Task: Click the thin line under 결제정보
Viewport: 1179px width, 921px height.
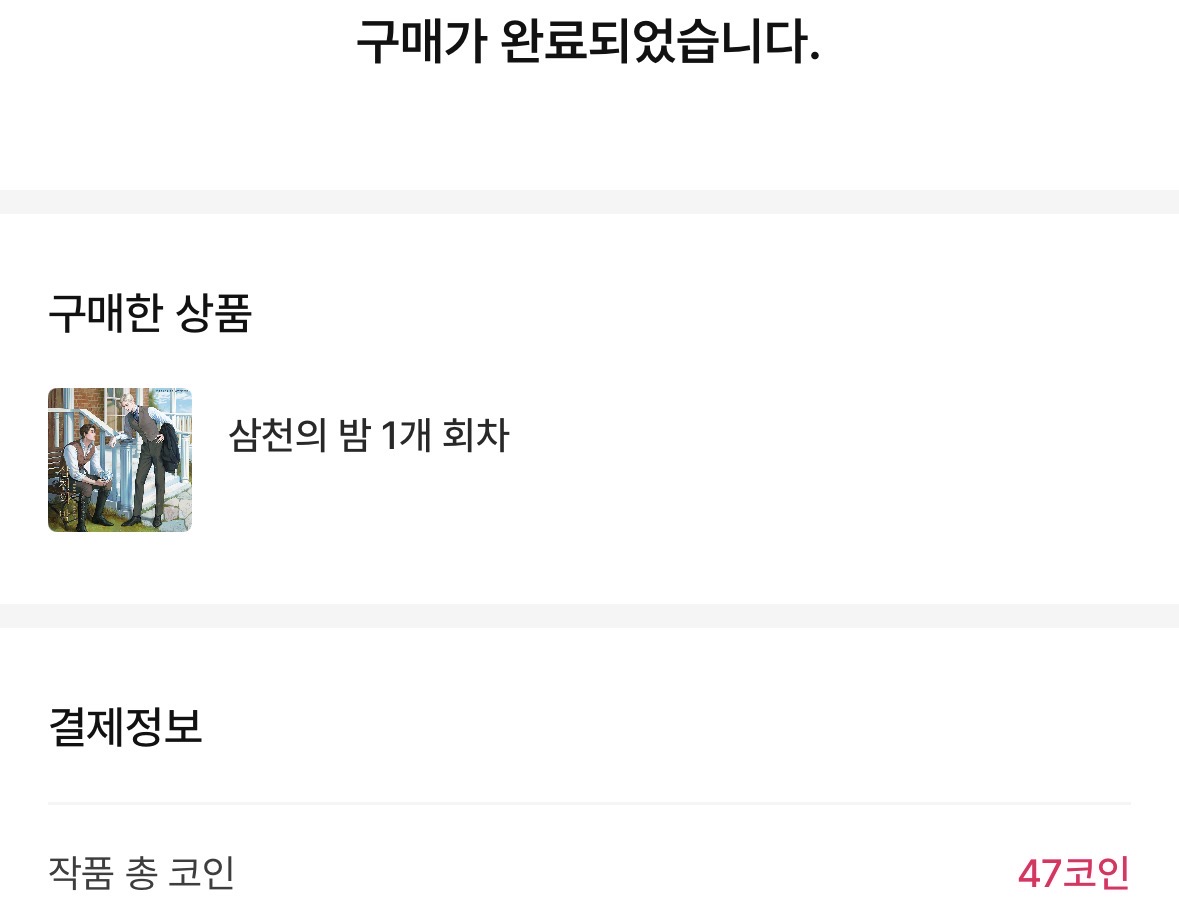Action: pyautogui.click(x=589, y=803)
